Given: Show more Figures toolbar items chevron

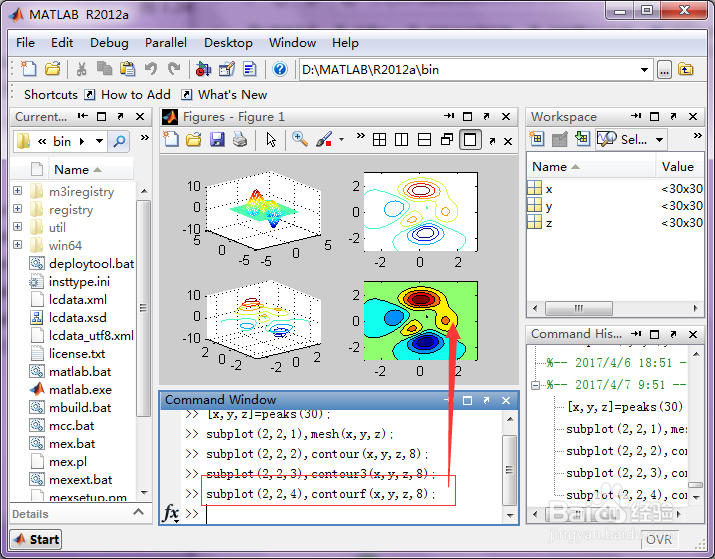Looking at the screenshot, I should tap(361, 135).
